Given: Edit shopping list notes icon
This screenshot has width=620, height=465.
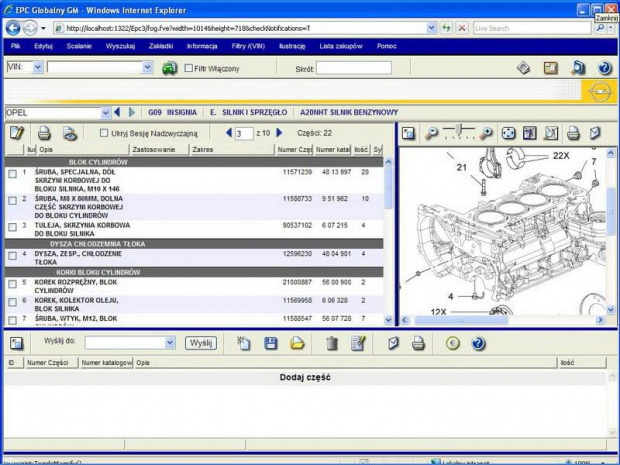Looking at the screenshot, I should click(x=358, y=343).
